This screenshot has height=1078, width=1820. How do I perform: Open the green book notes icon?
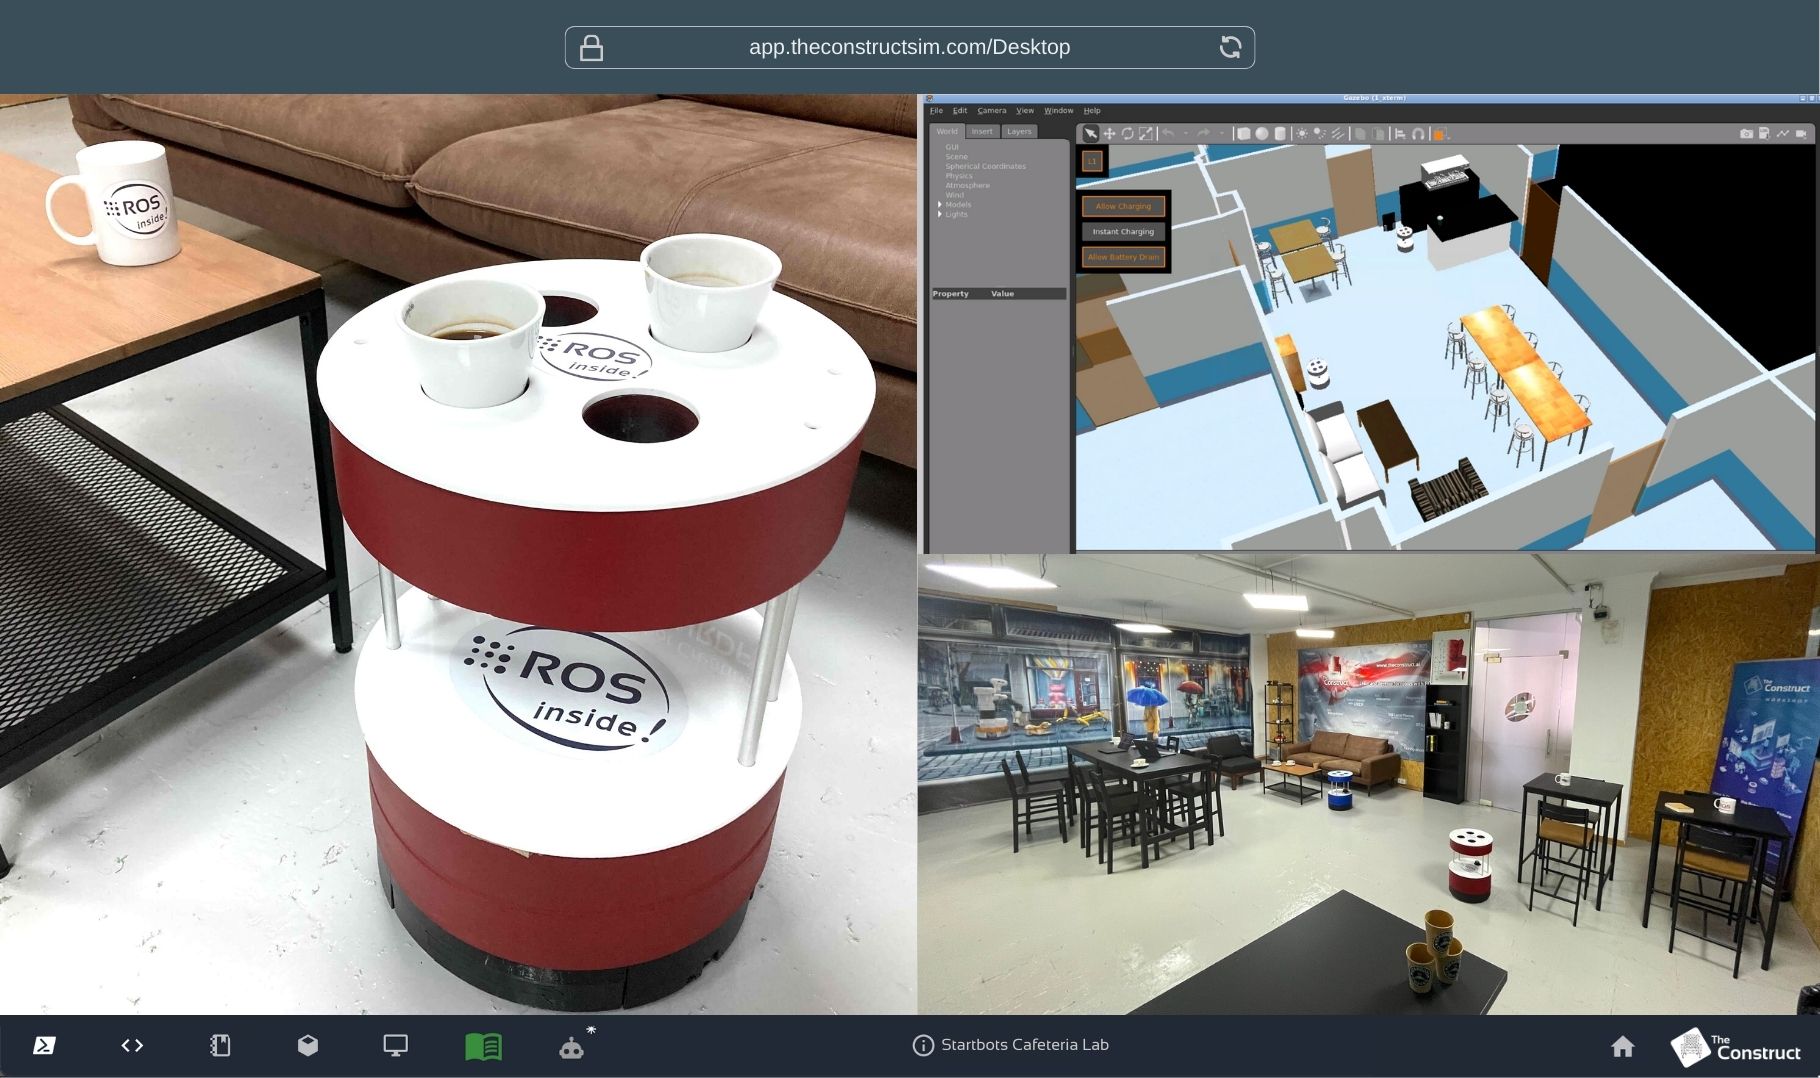coord(484,1046)
